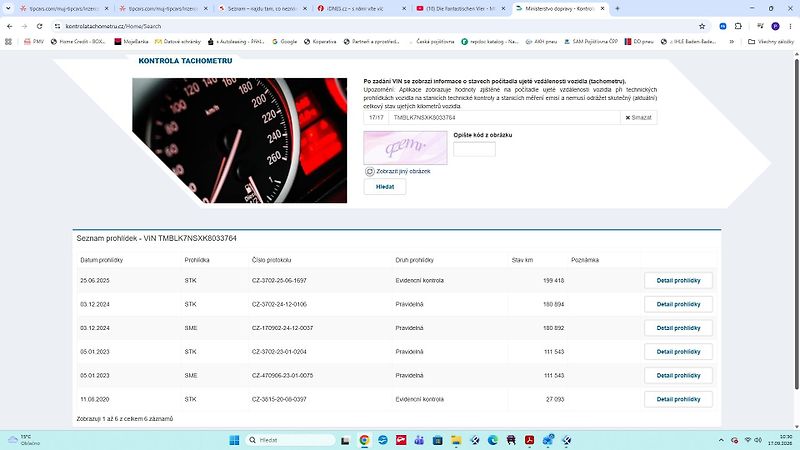800x450 pixels.
Task: Switch to the iDNES.cz tab
Action: pyautogui.click(x=356, y=8)
